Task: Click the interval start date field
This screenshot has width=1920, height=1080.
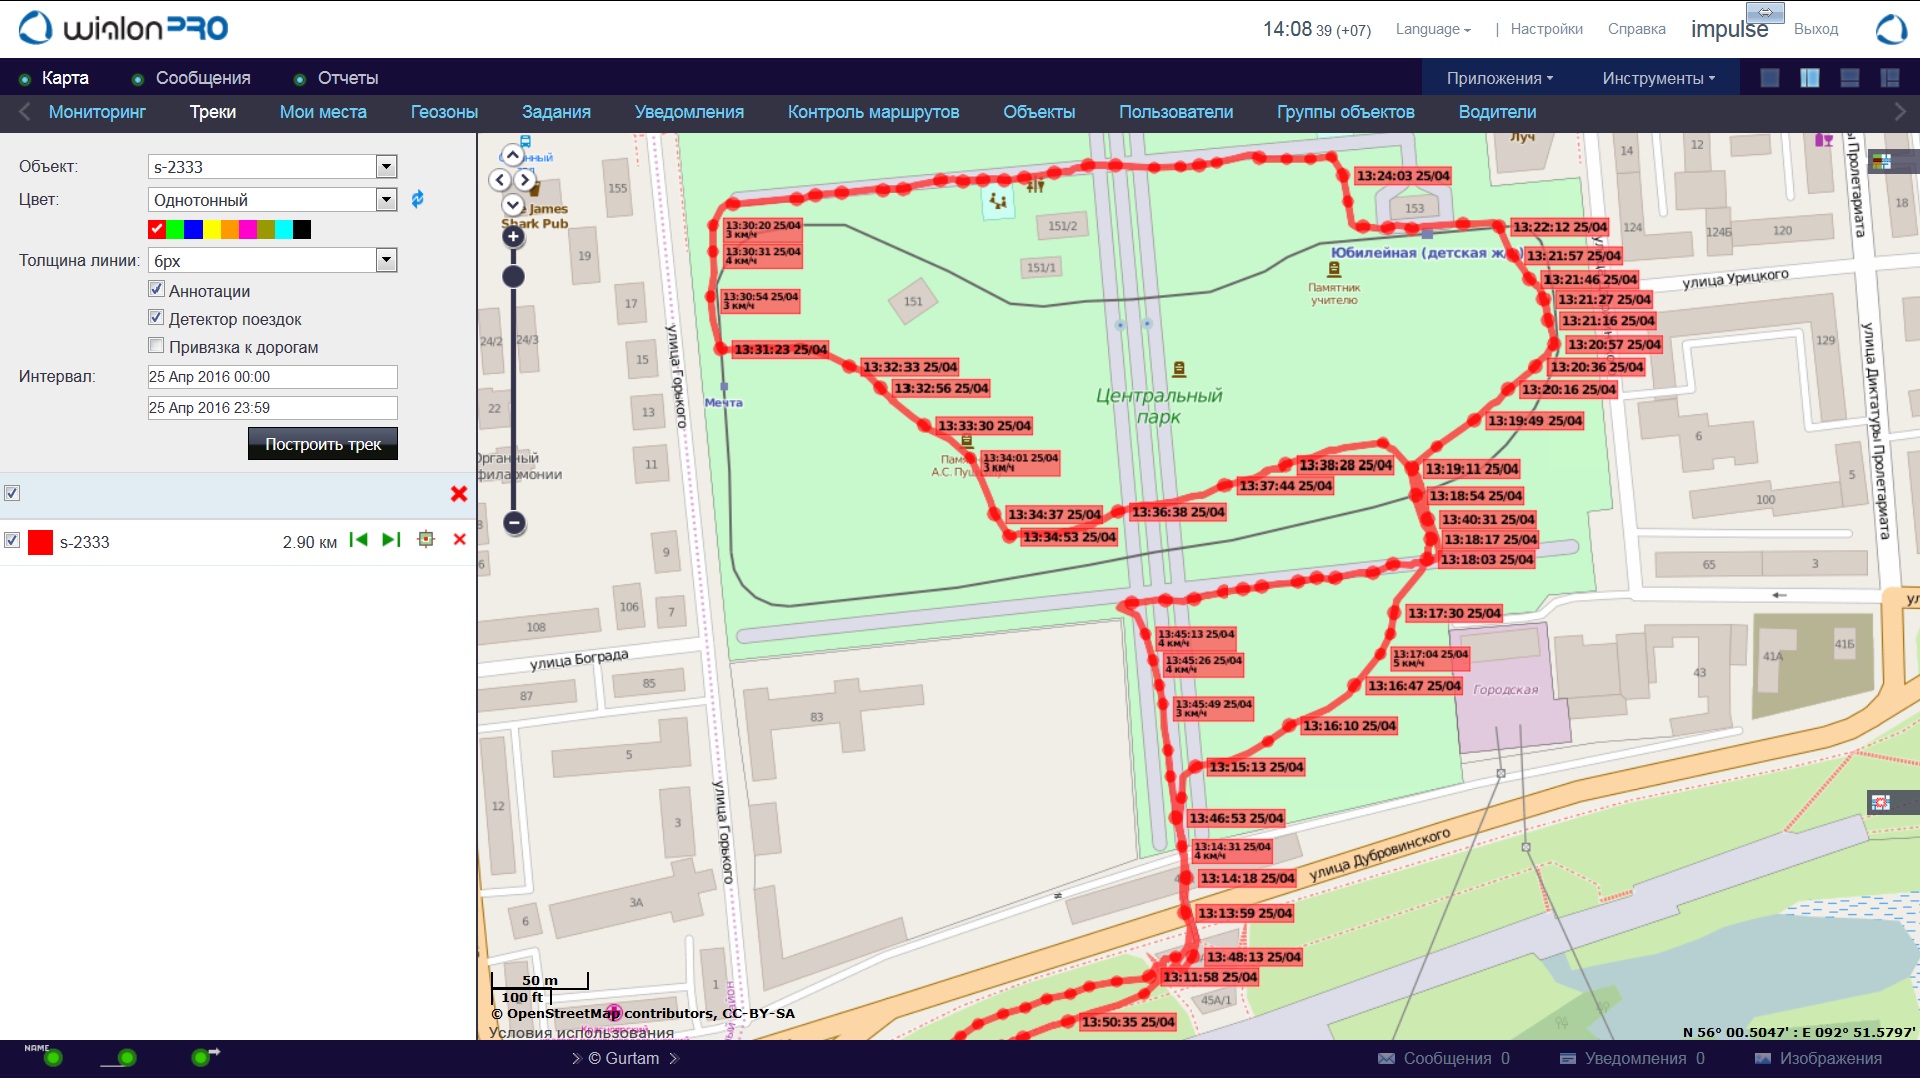Action: click(272, 377)
